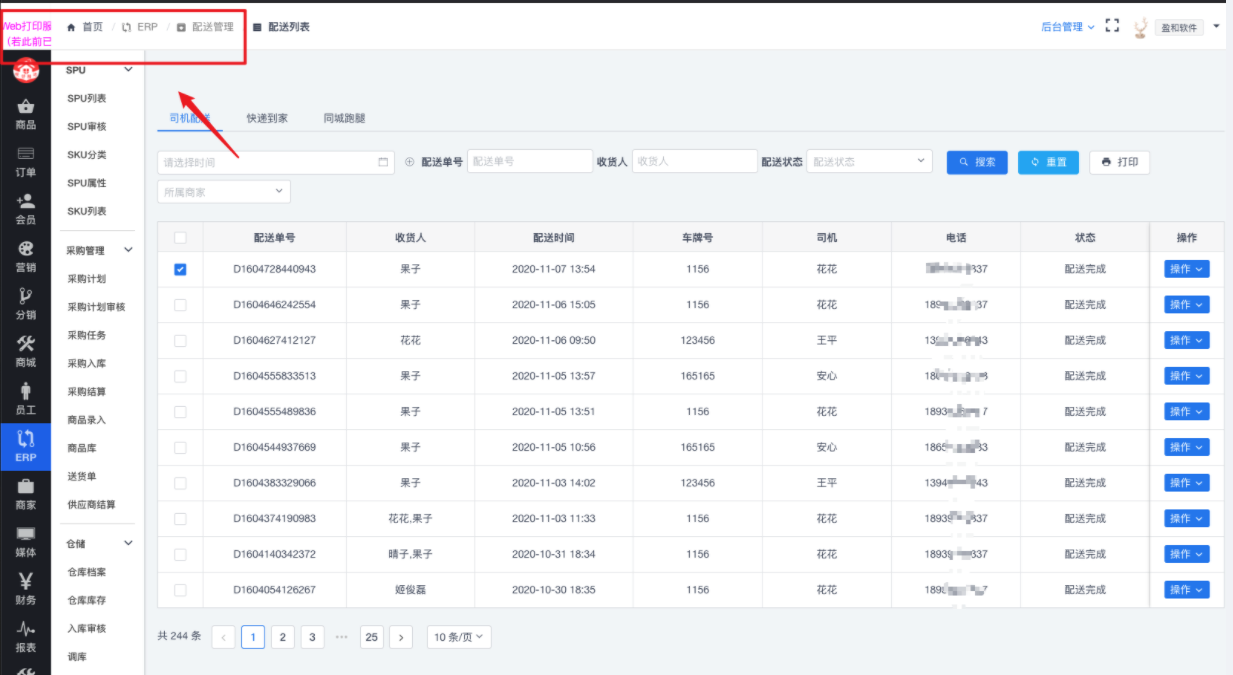The width and height of the screenshot is (1233, 675).
Task: Select the 分销 module icon
Action: point(26,304)
